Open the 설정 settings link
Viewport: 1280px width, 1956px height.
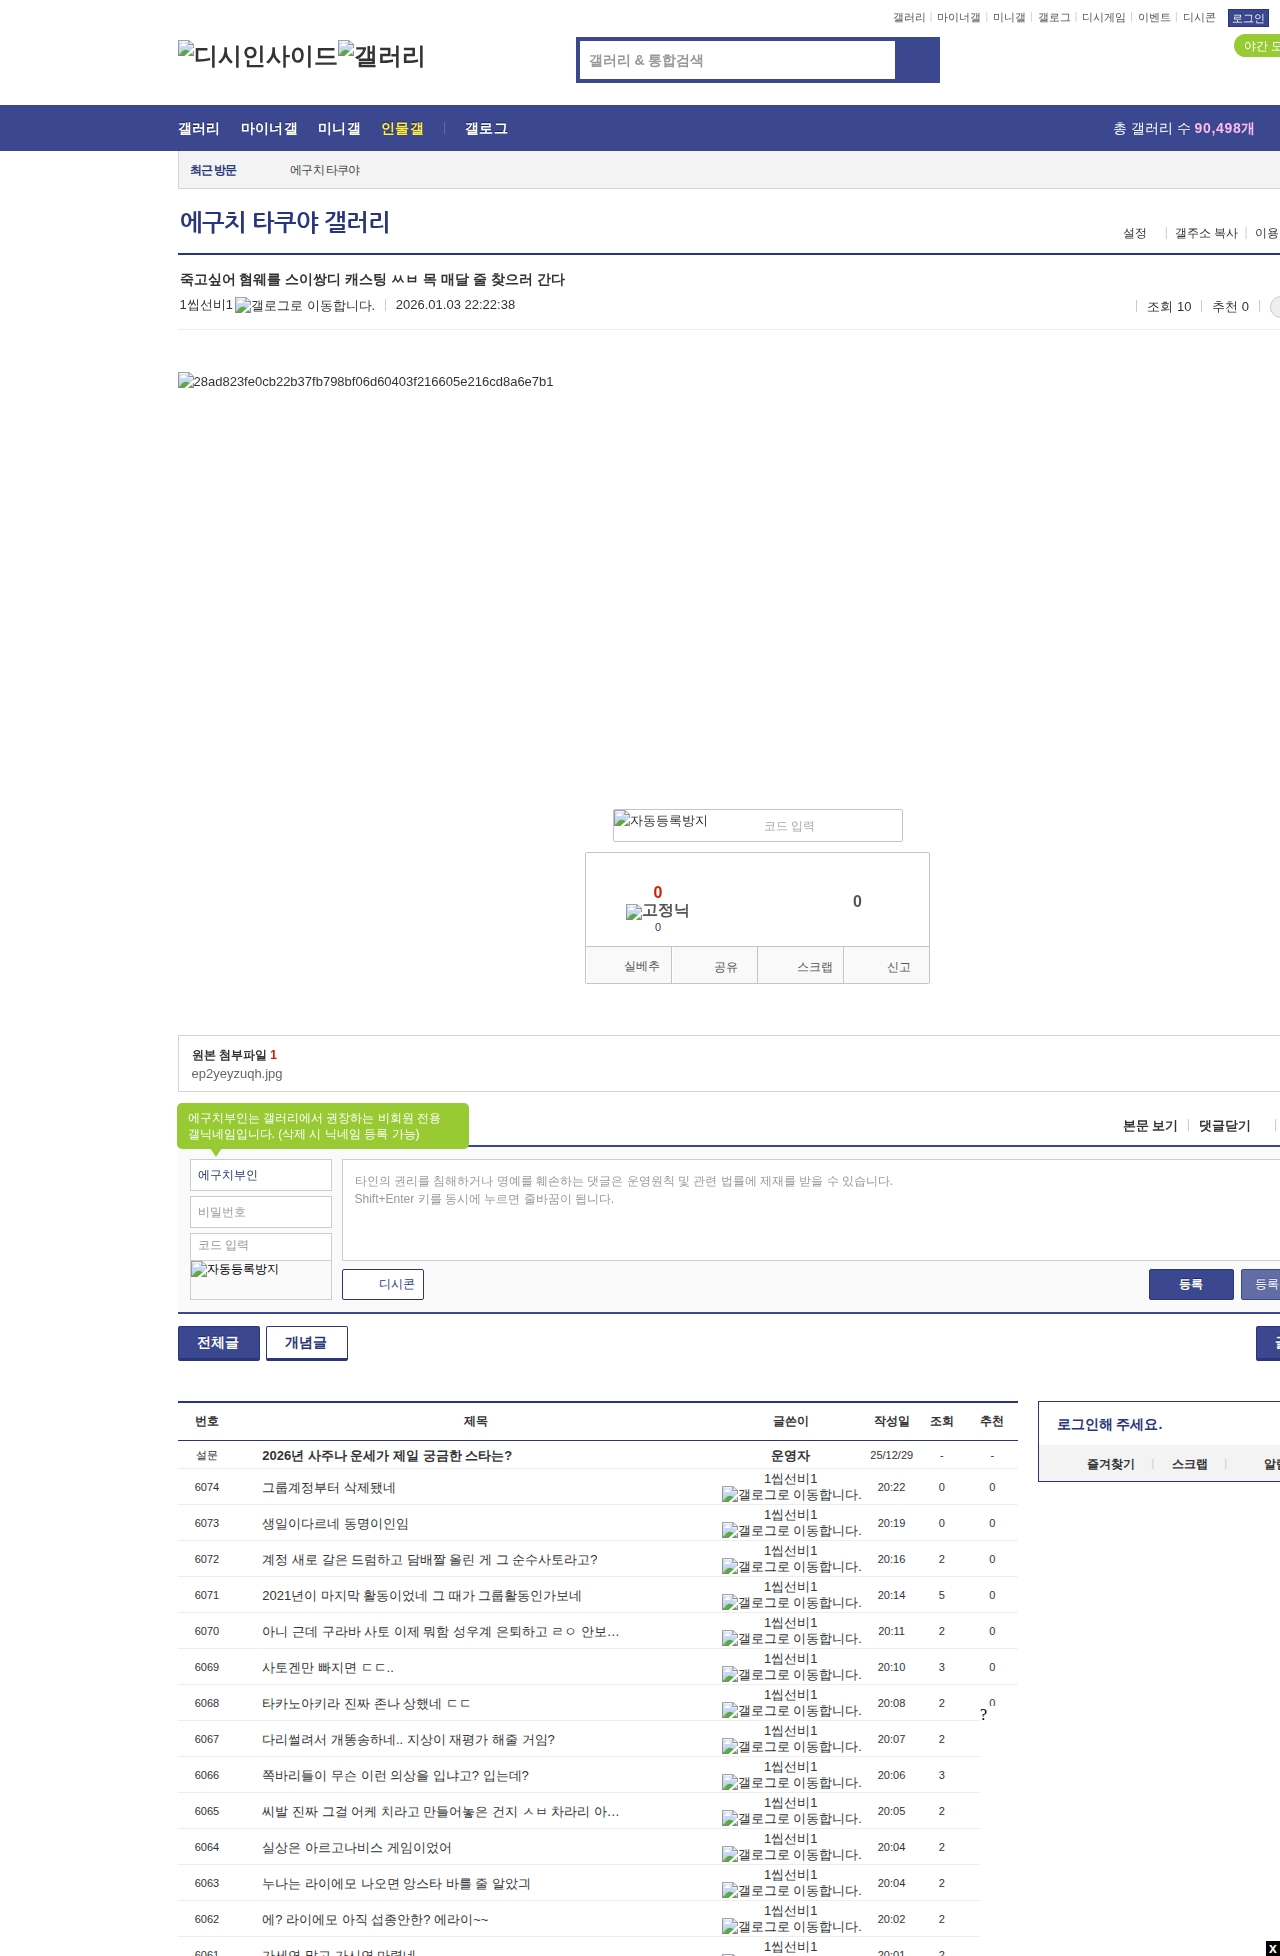pos(1135,233)
